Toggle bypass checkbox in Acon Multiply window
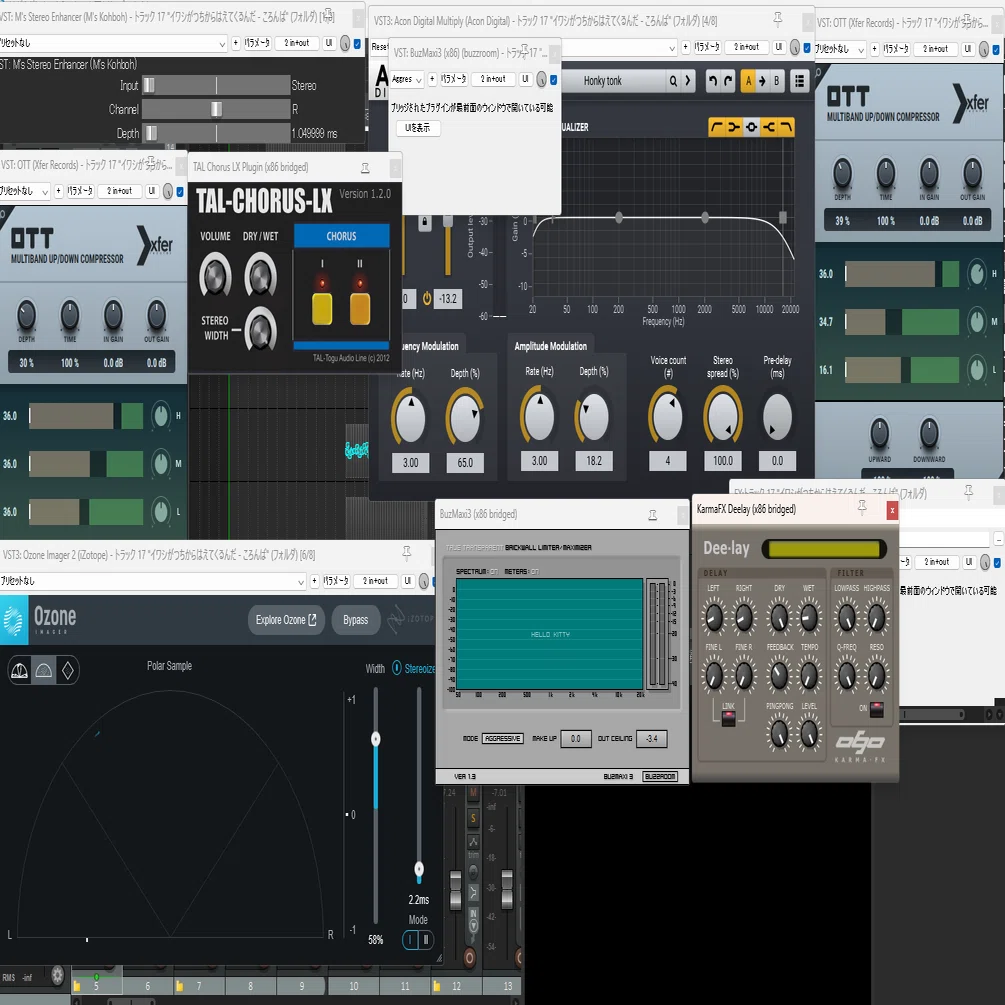 [x=807, y=47]
